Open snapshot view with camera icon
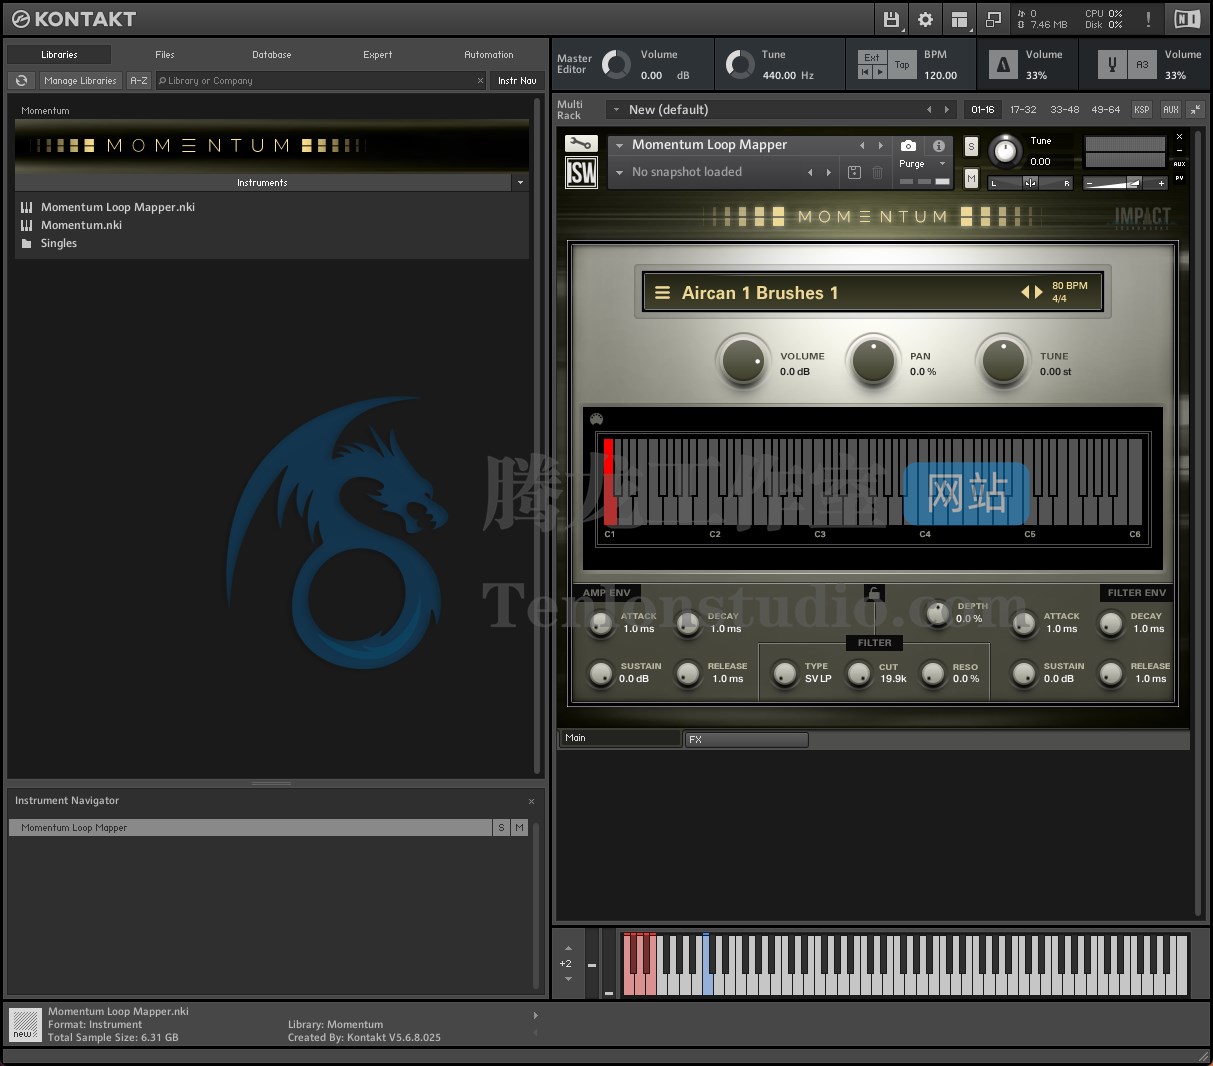The height and width of the screenshot is (1066, 1213). 908,145
